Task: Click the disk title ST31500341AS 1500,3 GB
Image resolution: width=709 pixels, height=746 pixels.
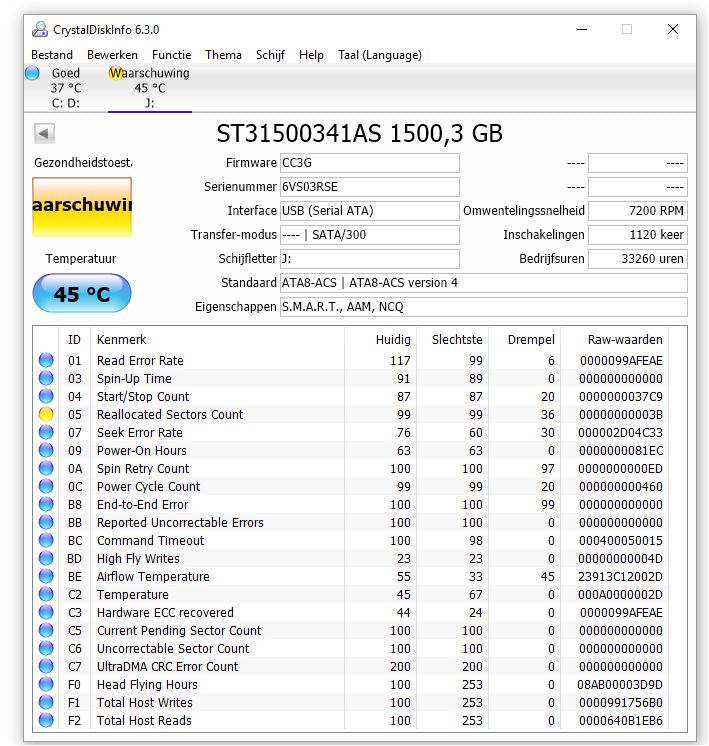Action: point(359,133)
